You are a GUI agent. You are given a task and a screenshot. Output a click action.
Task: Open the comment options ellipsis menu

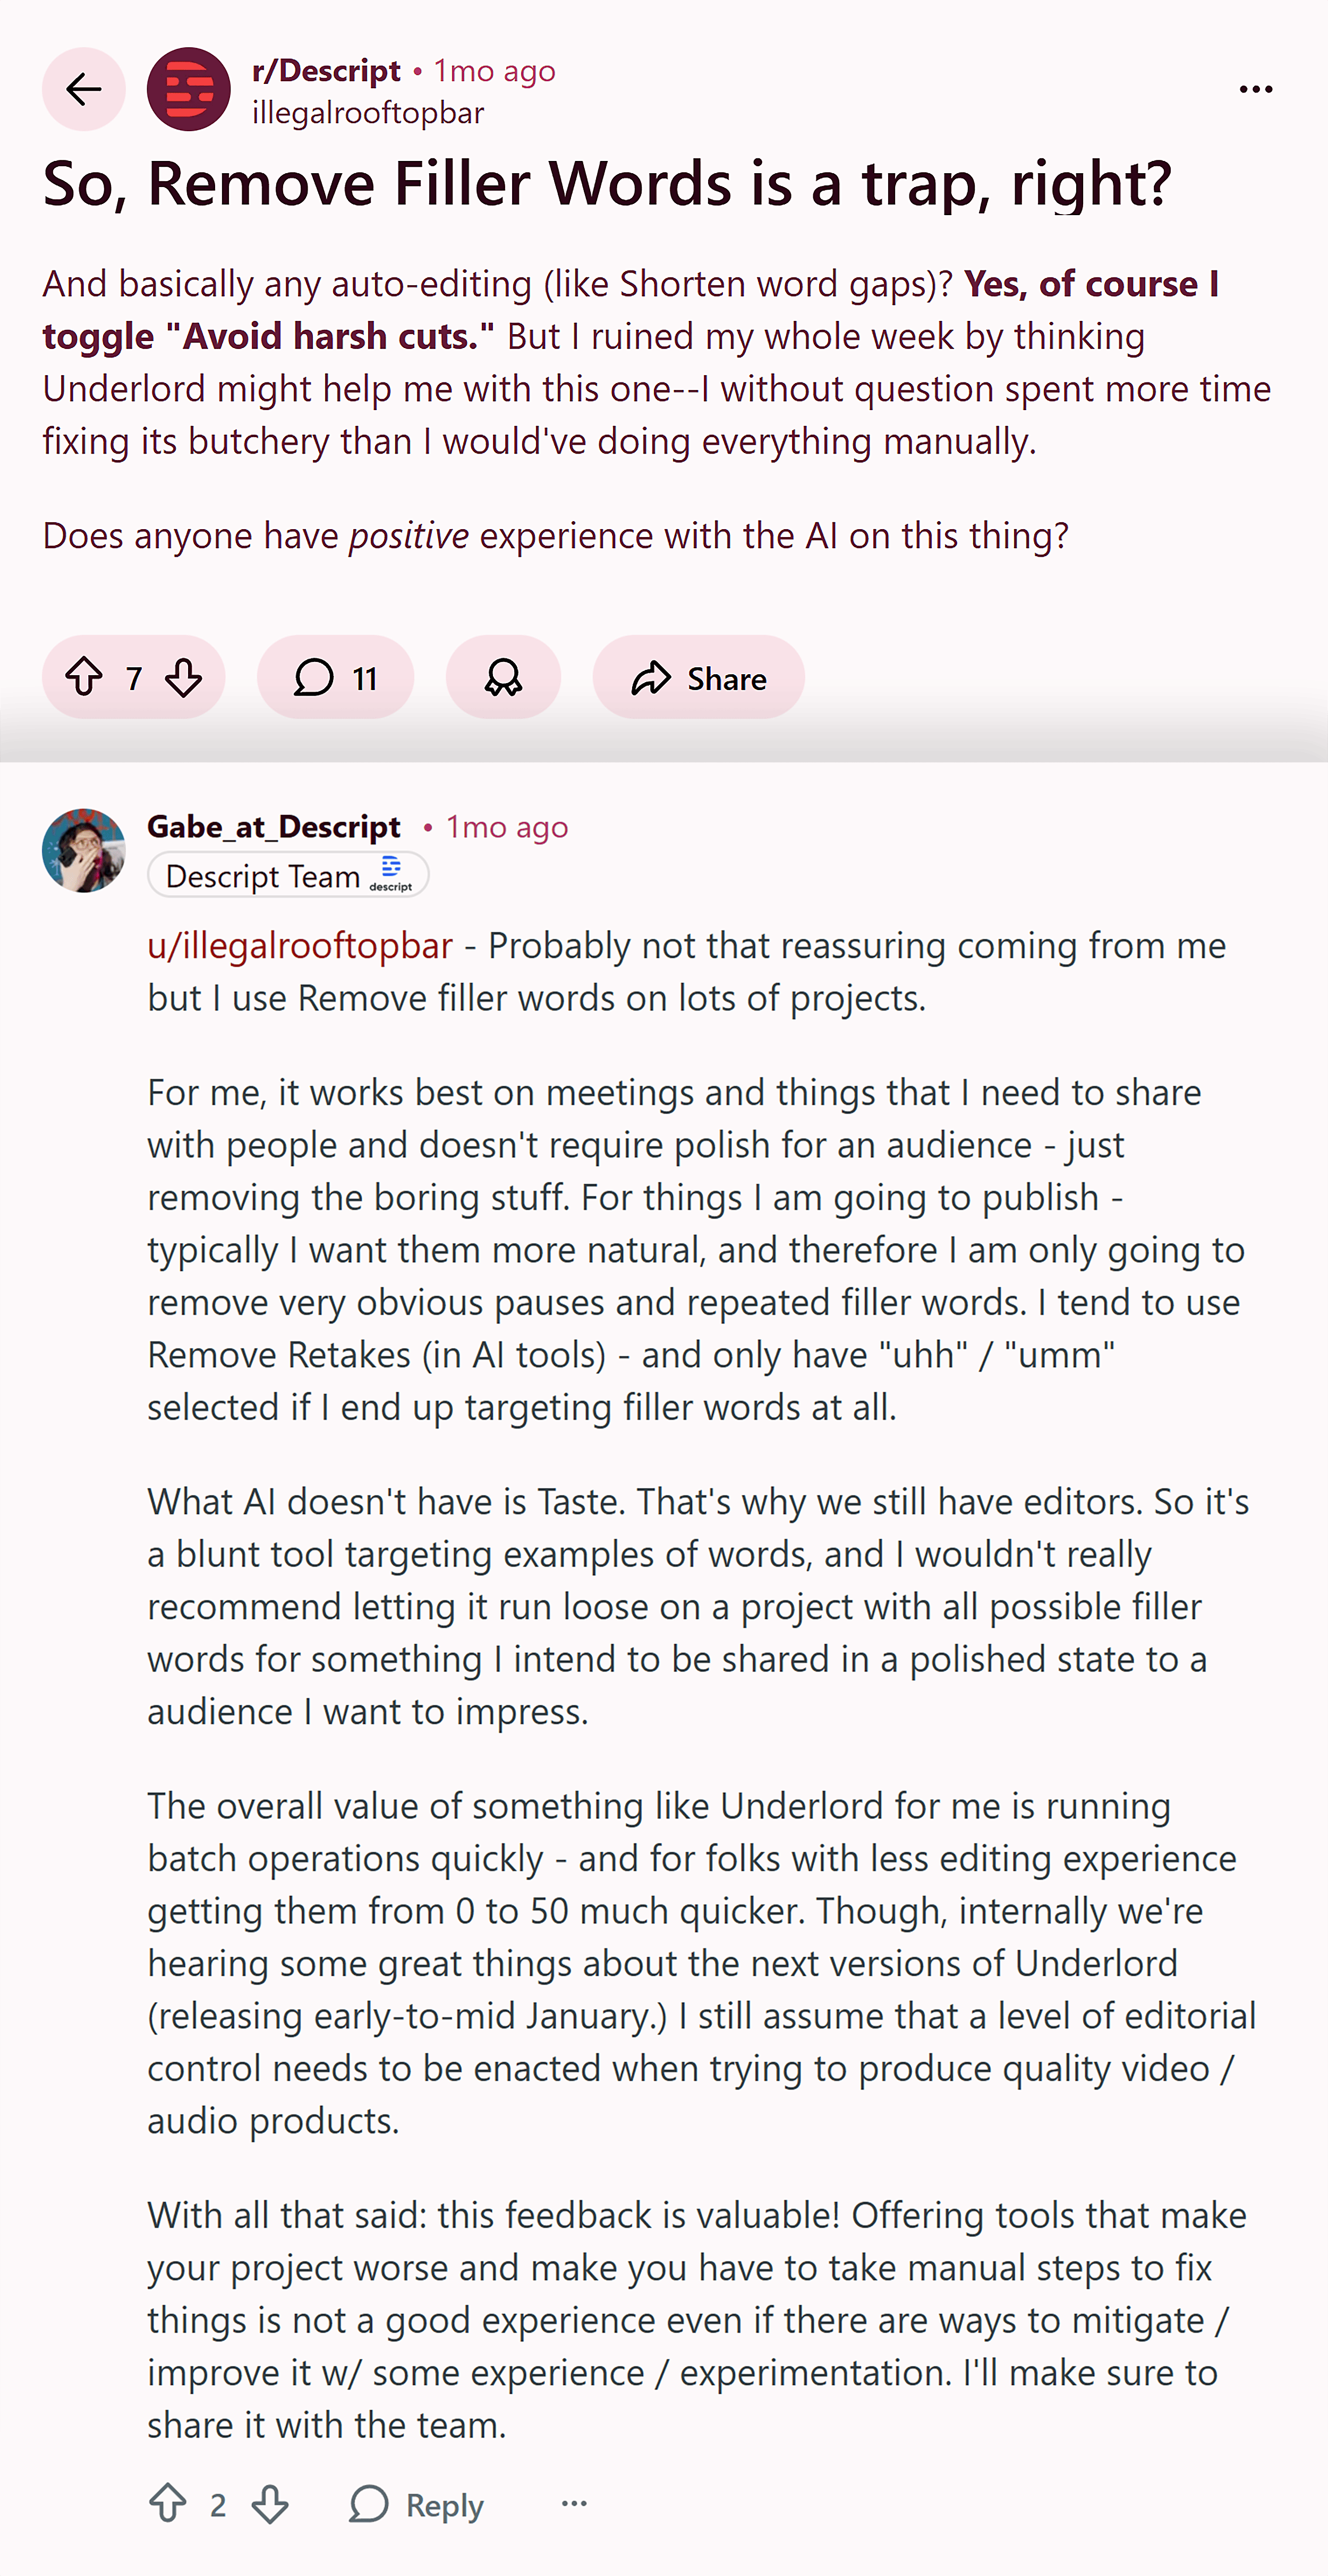pos(573,2504)
